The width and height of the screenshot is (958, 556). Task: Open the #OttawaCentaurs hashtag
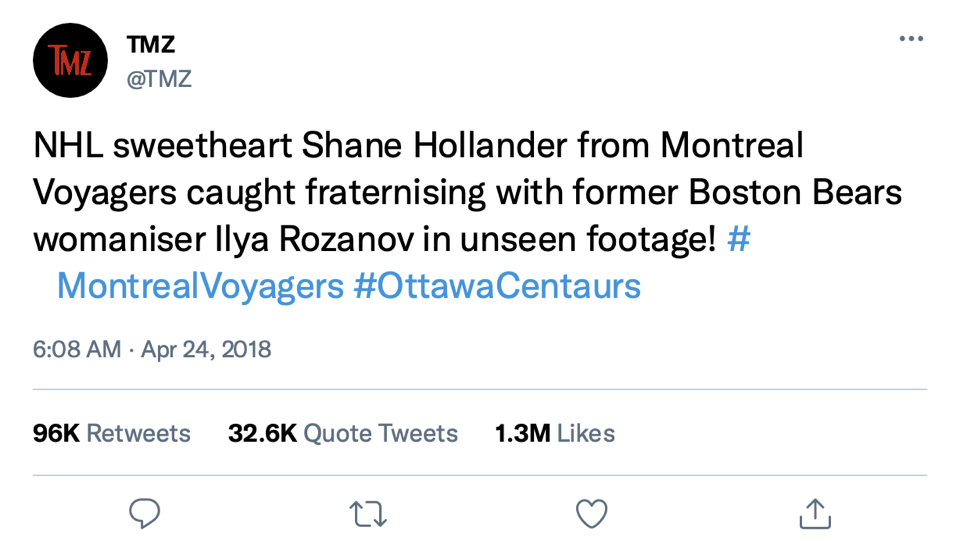point(497,287)
